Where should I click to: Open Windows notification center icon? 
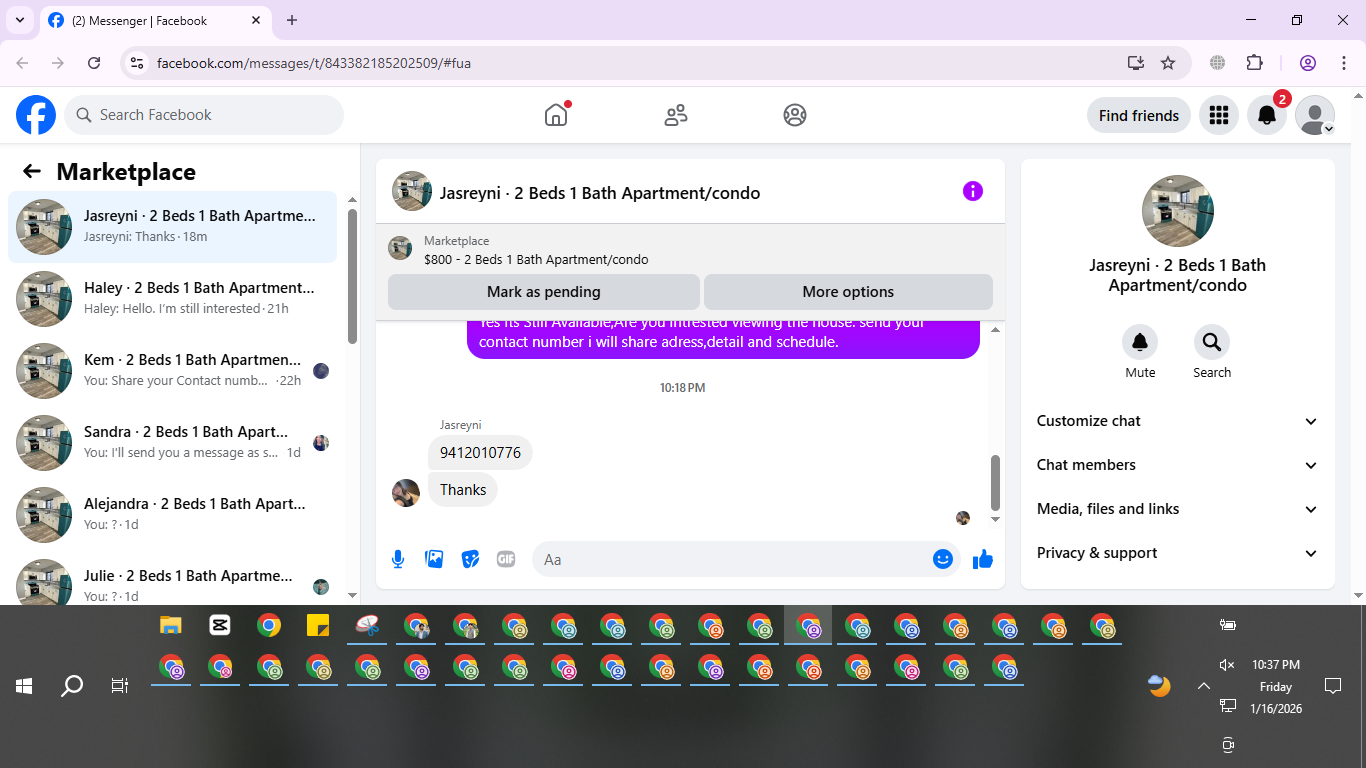point(1333,686)
